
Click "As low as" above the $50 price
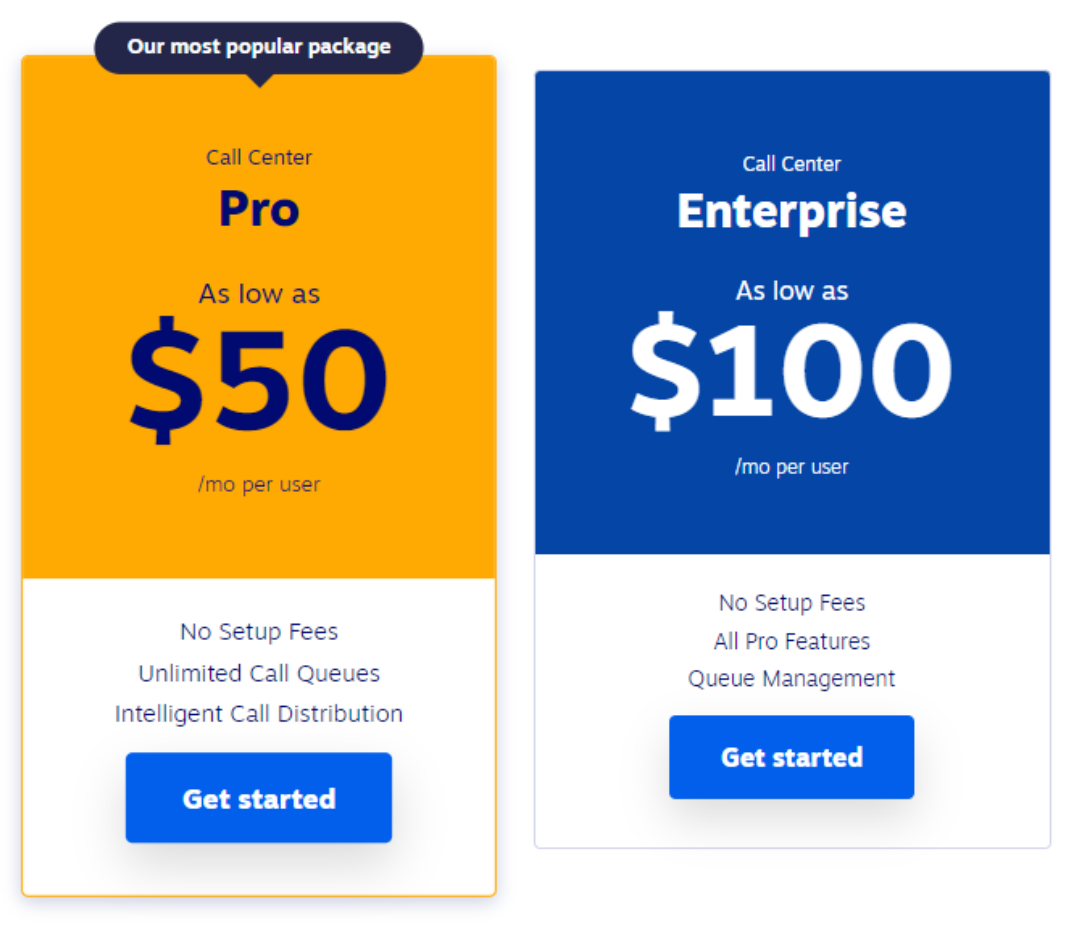tap(259, 294)
